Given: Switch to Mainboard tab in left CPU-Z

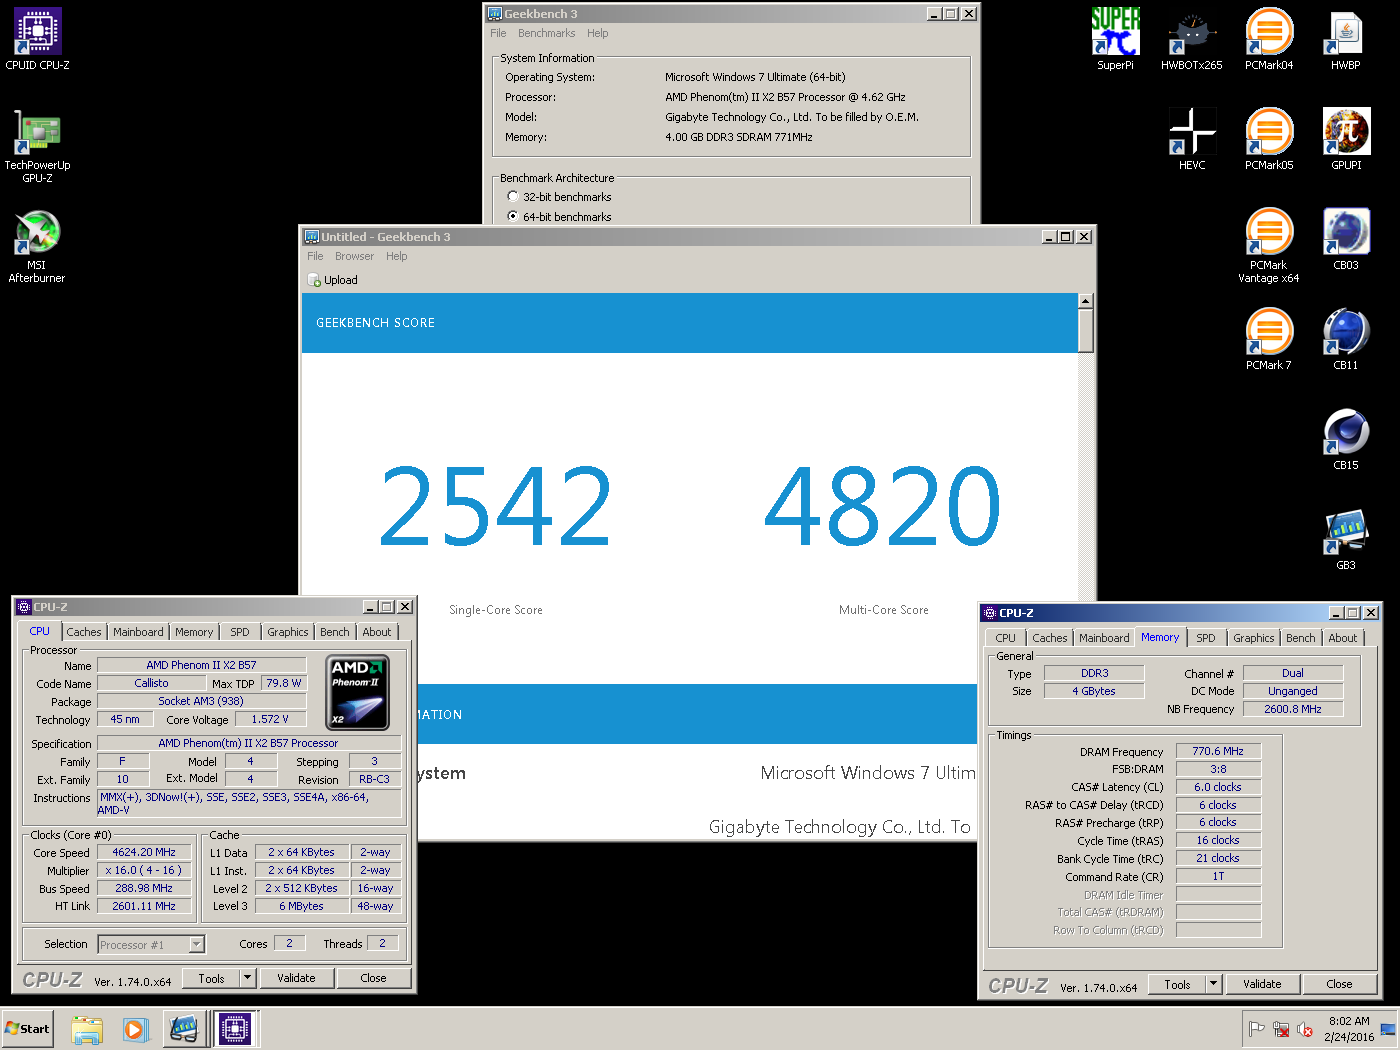Looking at the screenshot, I should 138,632.
